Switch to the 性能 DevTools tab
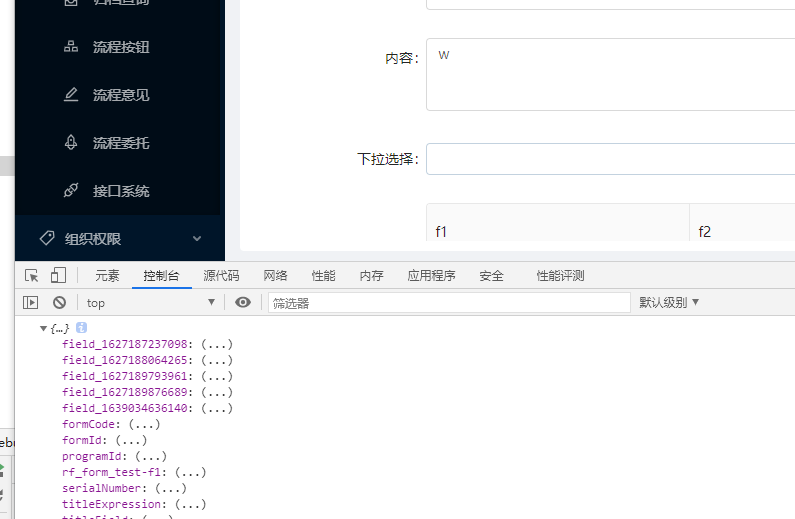This screenshot has height=519, width=795. [x=323, y=276]
